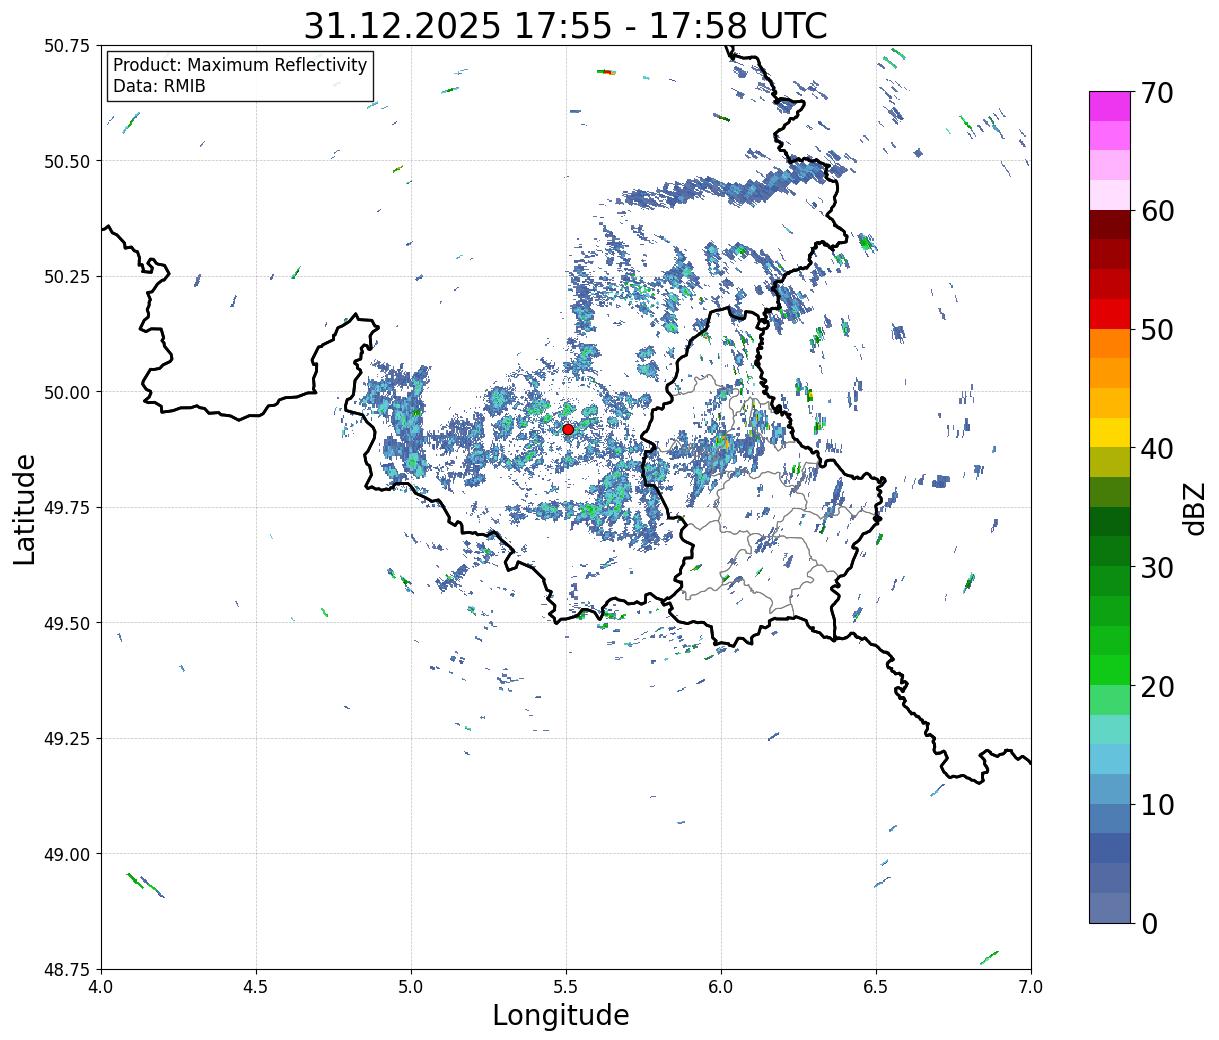The image size is (1219, 1040).
Task: Select the 'Data: RMIB' legend text
Action: (159, 86)
